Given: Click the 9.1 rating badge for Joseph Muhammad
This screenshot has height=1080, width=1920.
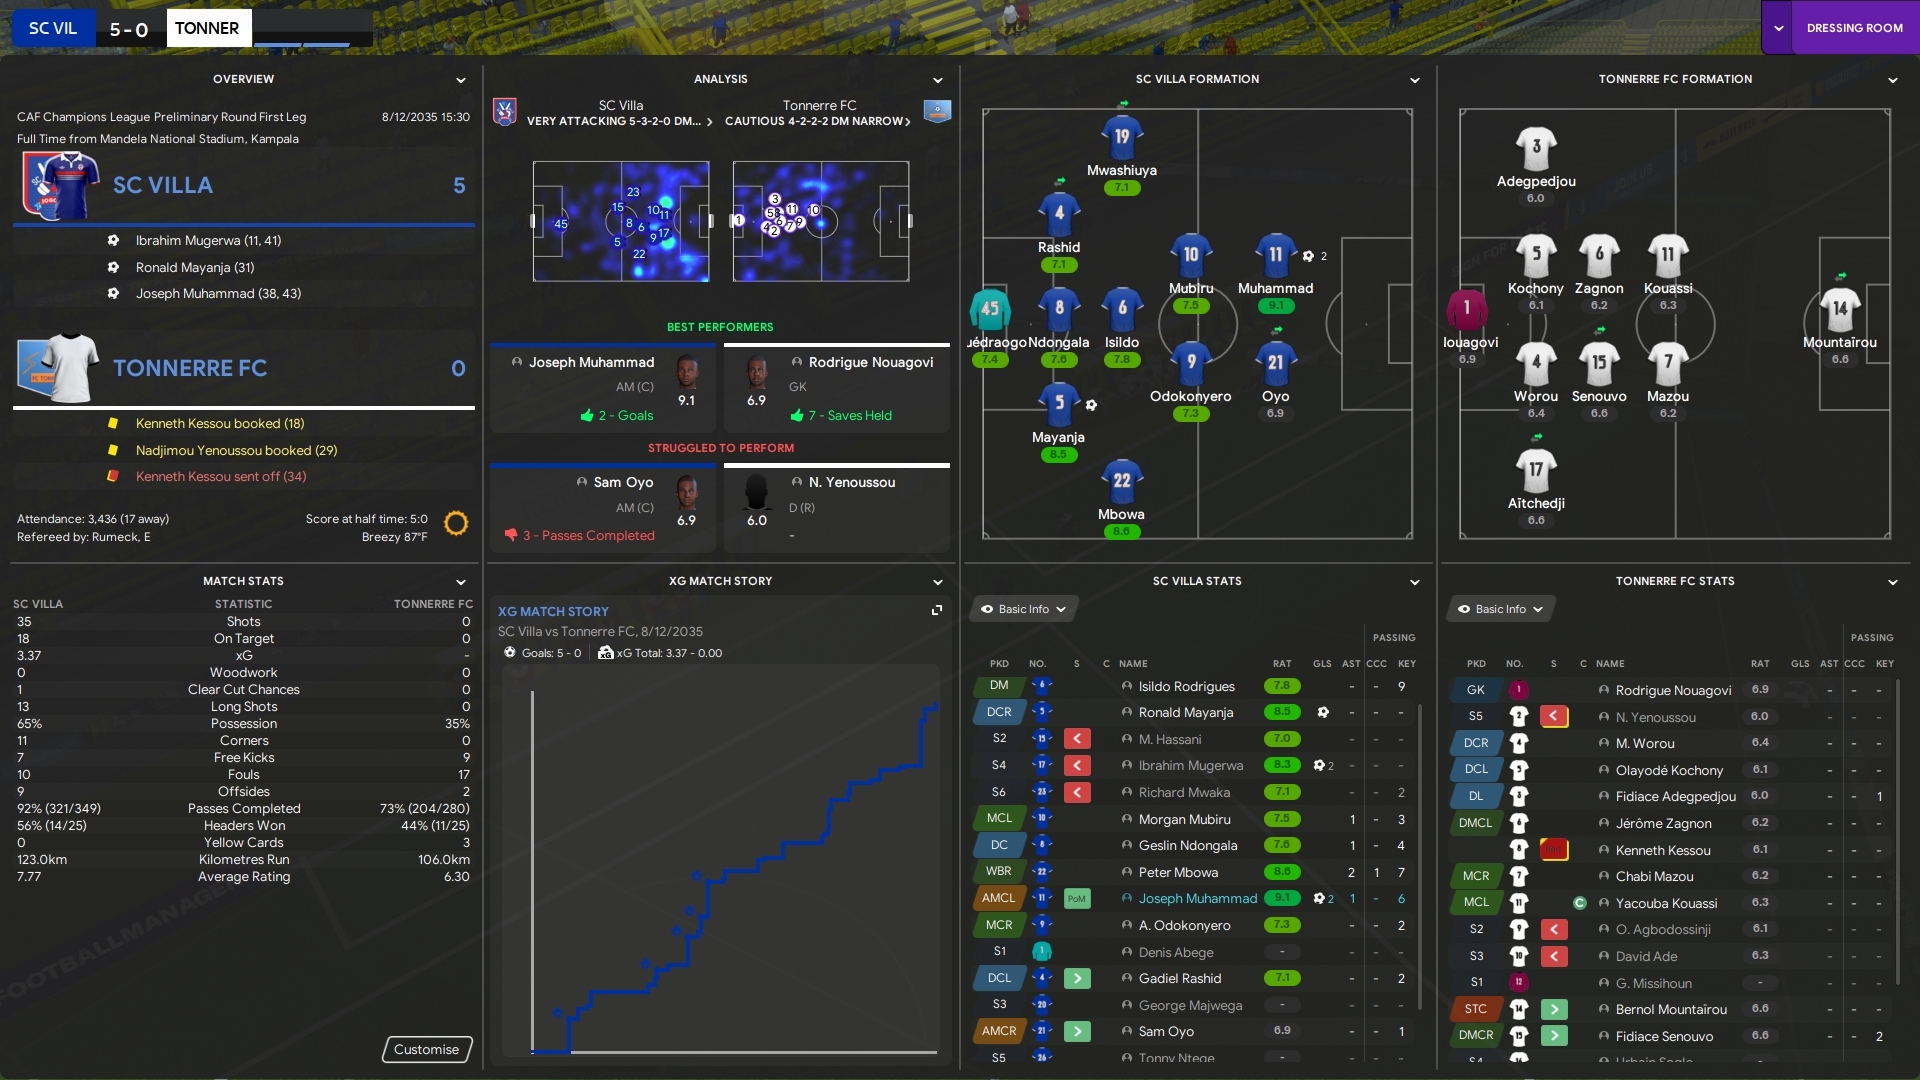Looking at the screenshot, I should click(x=1282, y=898).
